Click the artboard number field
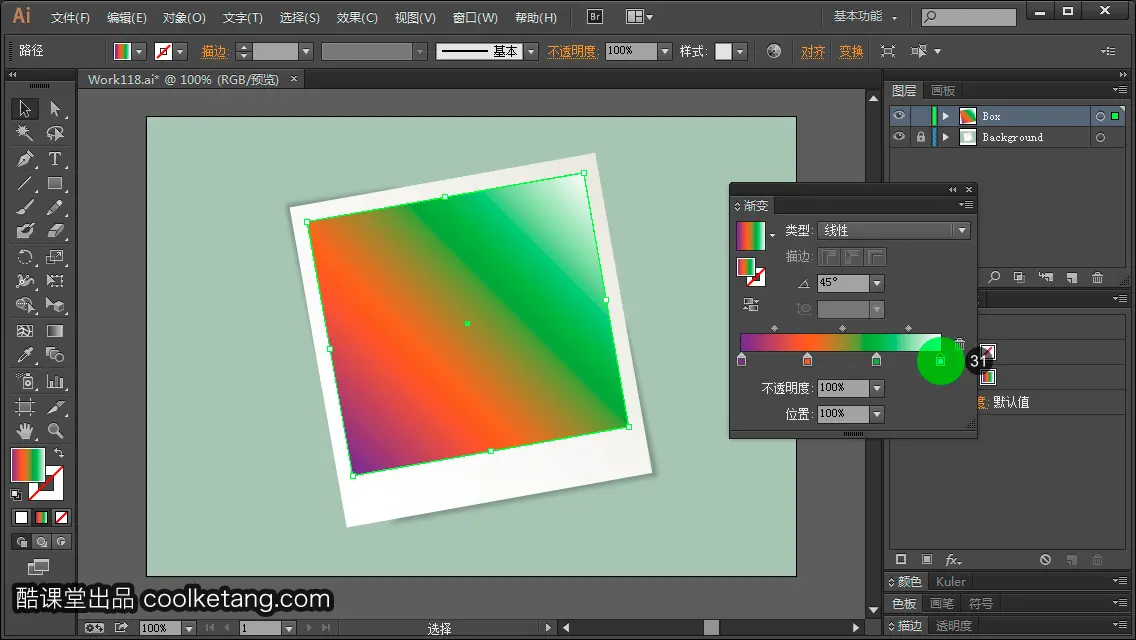The height and width of the screenshot is (640, 1136). (x=260, y=628)
